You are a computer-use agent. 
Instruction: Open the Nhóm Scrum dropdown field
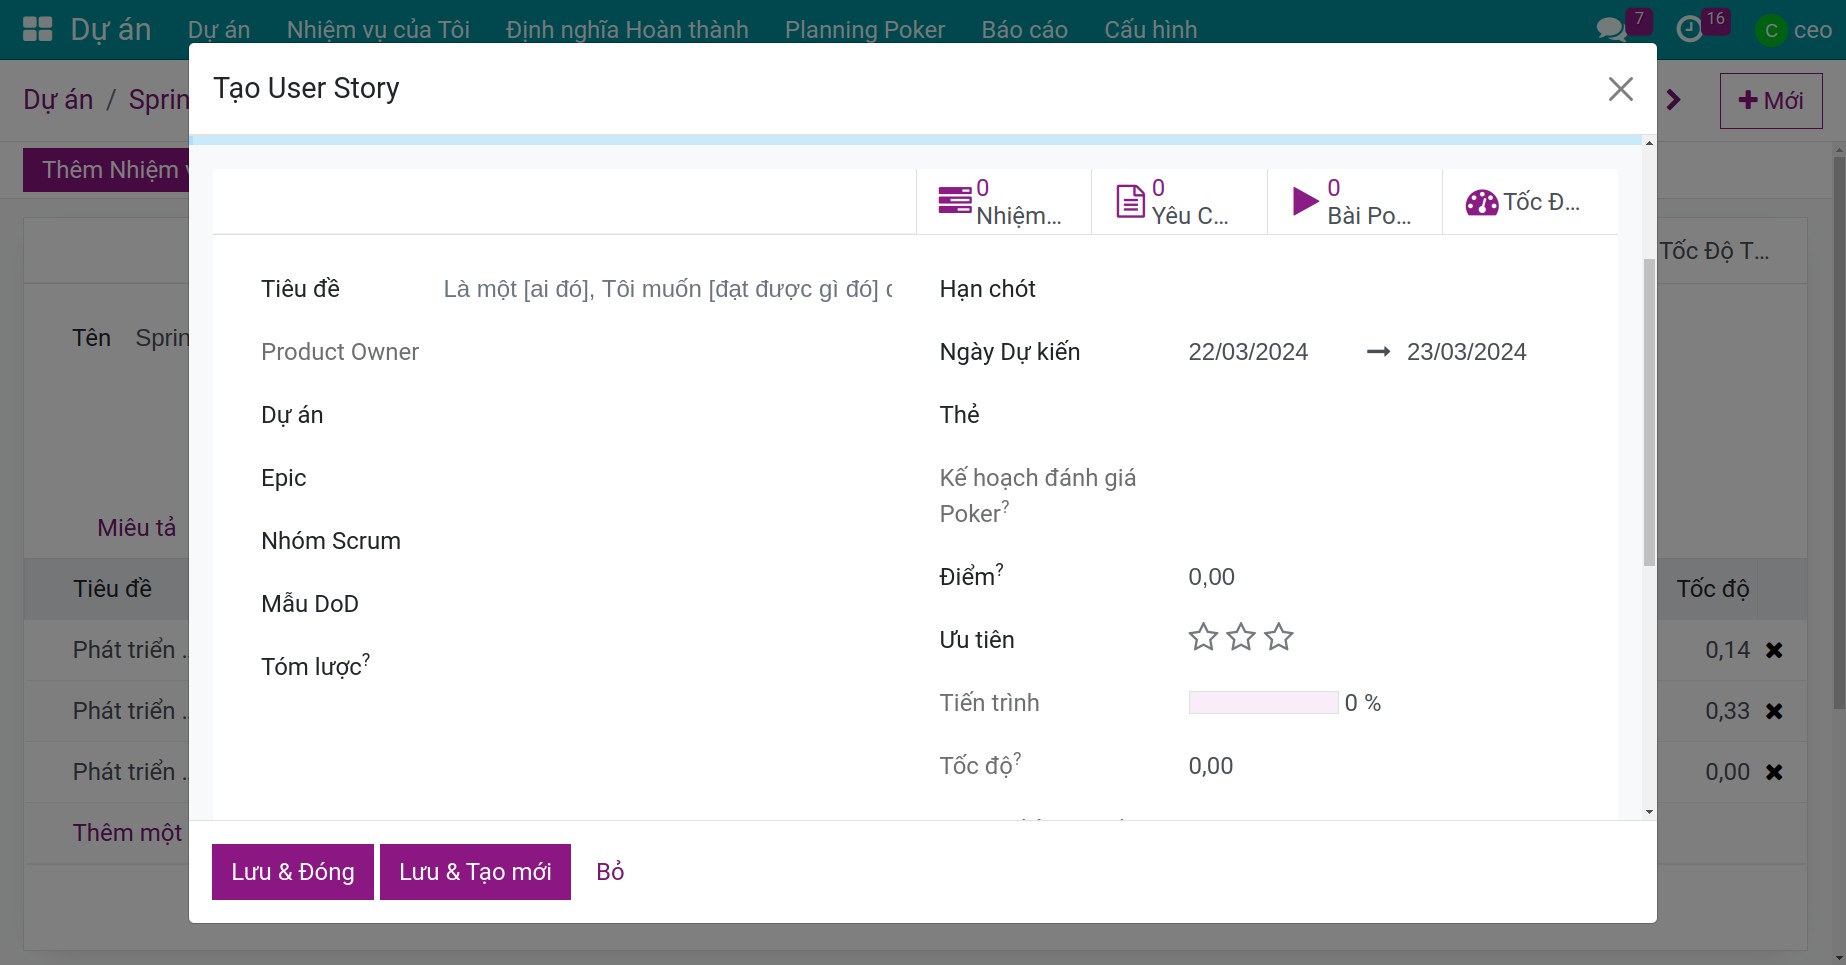point(668,541)
